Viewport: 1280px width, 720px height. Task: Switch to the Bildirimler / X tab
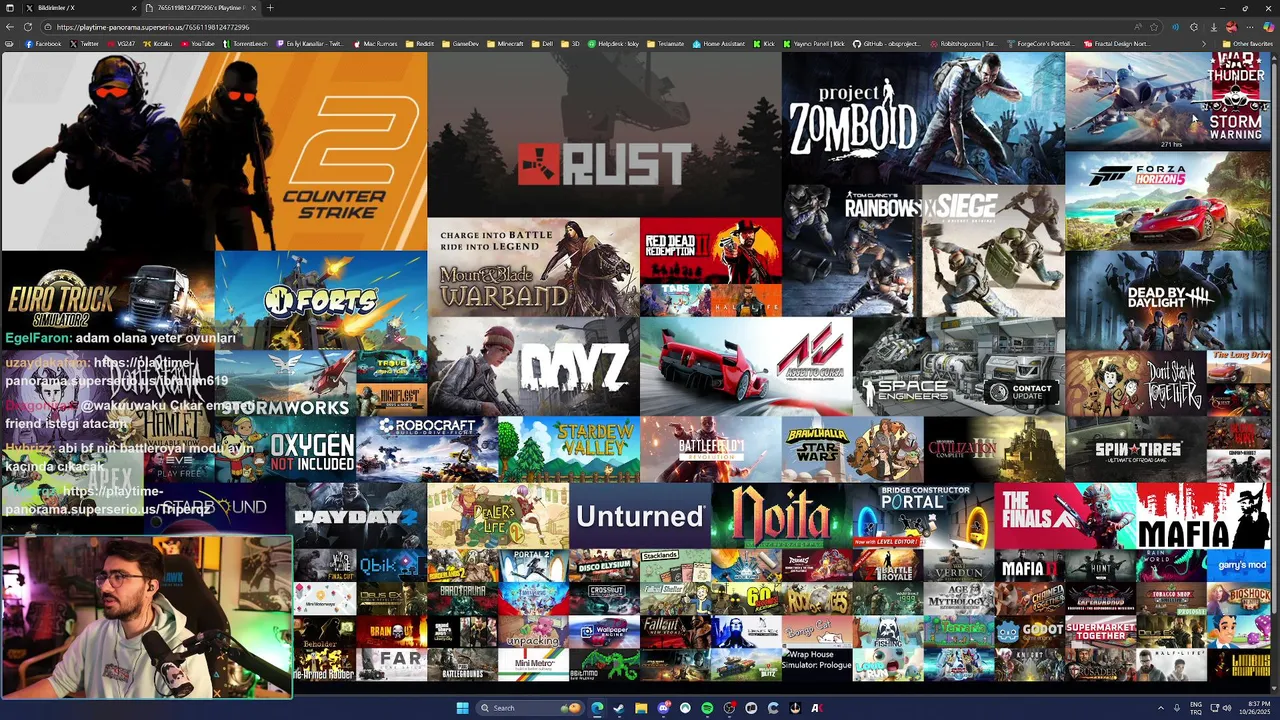pyautogui.click(x=79, y=8)
